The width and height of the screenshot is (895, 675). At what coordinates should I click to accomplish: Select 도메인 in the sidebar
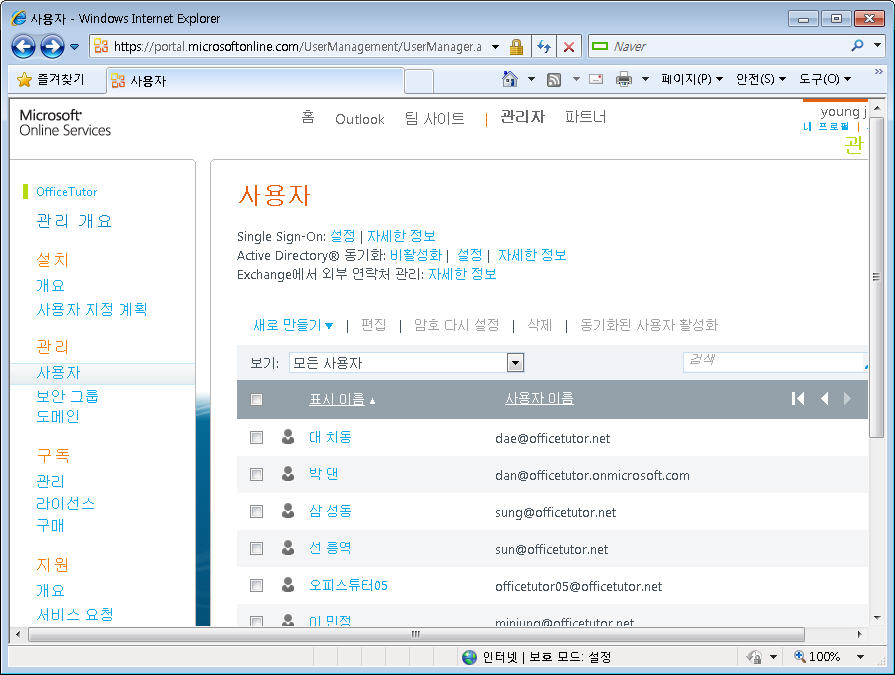point(58,417)
